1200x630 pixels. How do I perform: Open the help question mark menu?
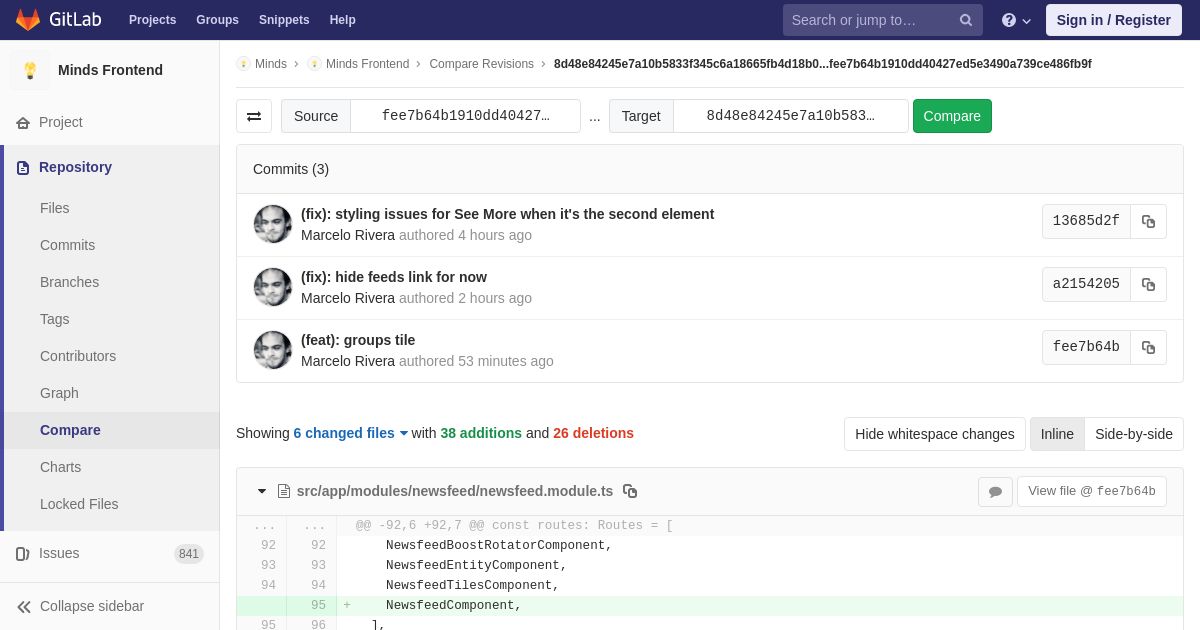[x=1016, y=20]
